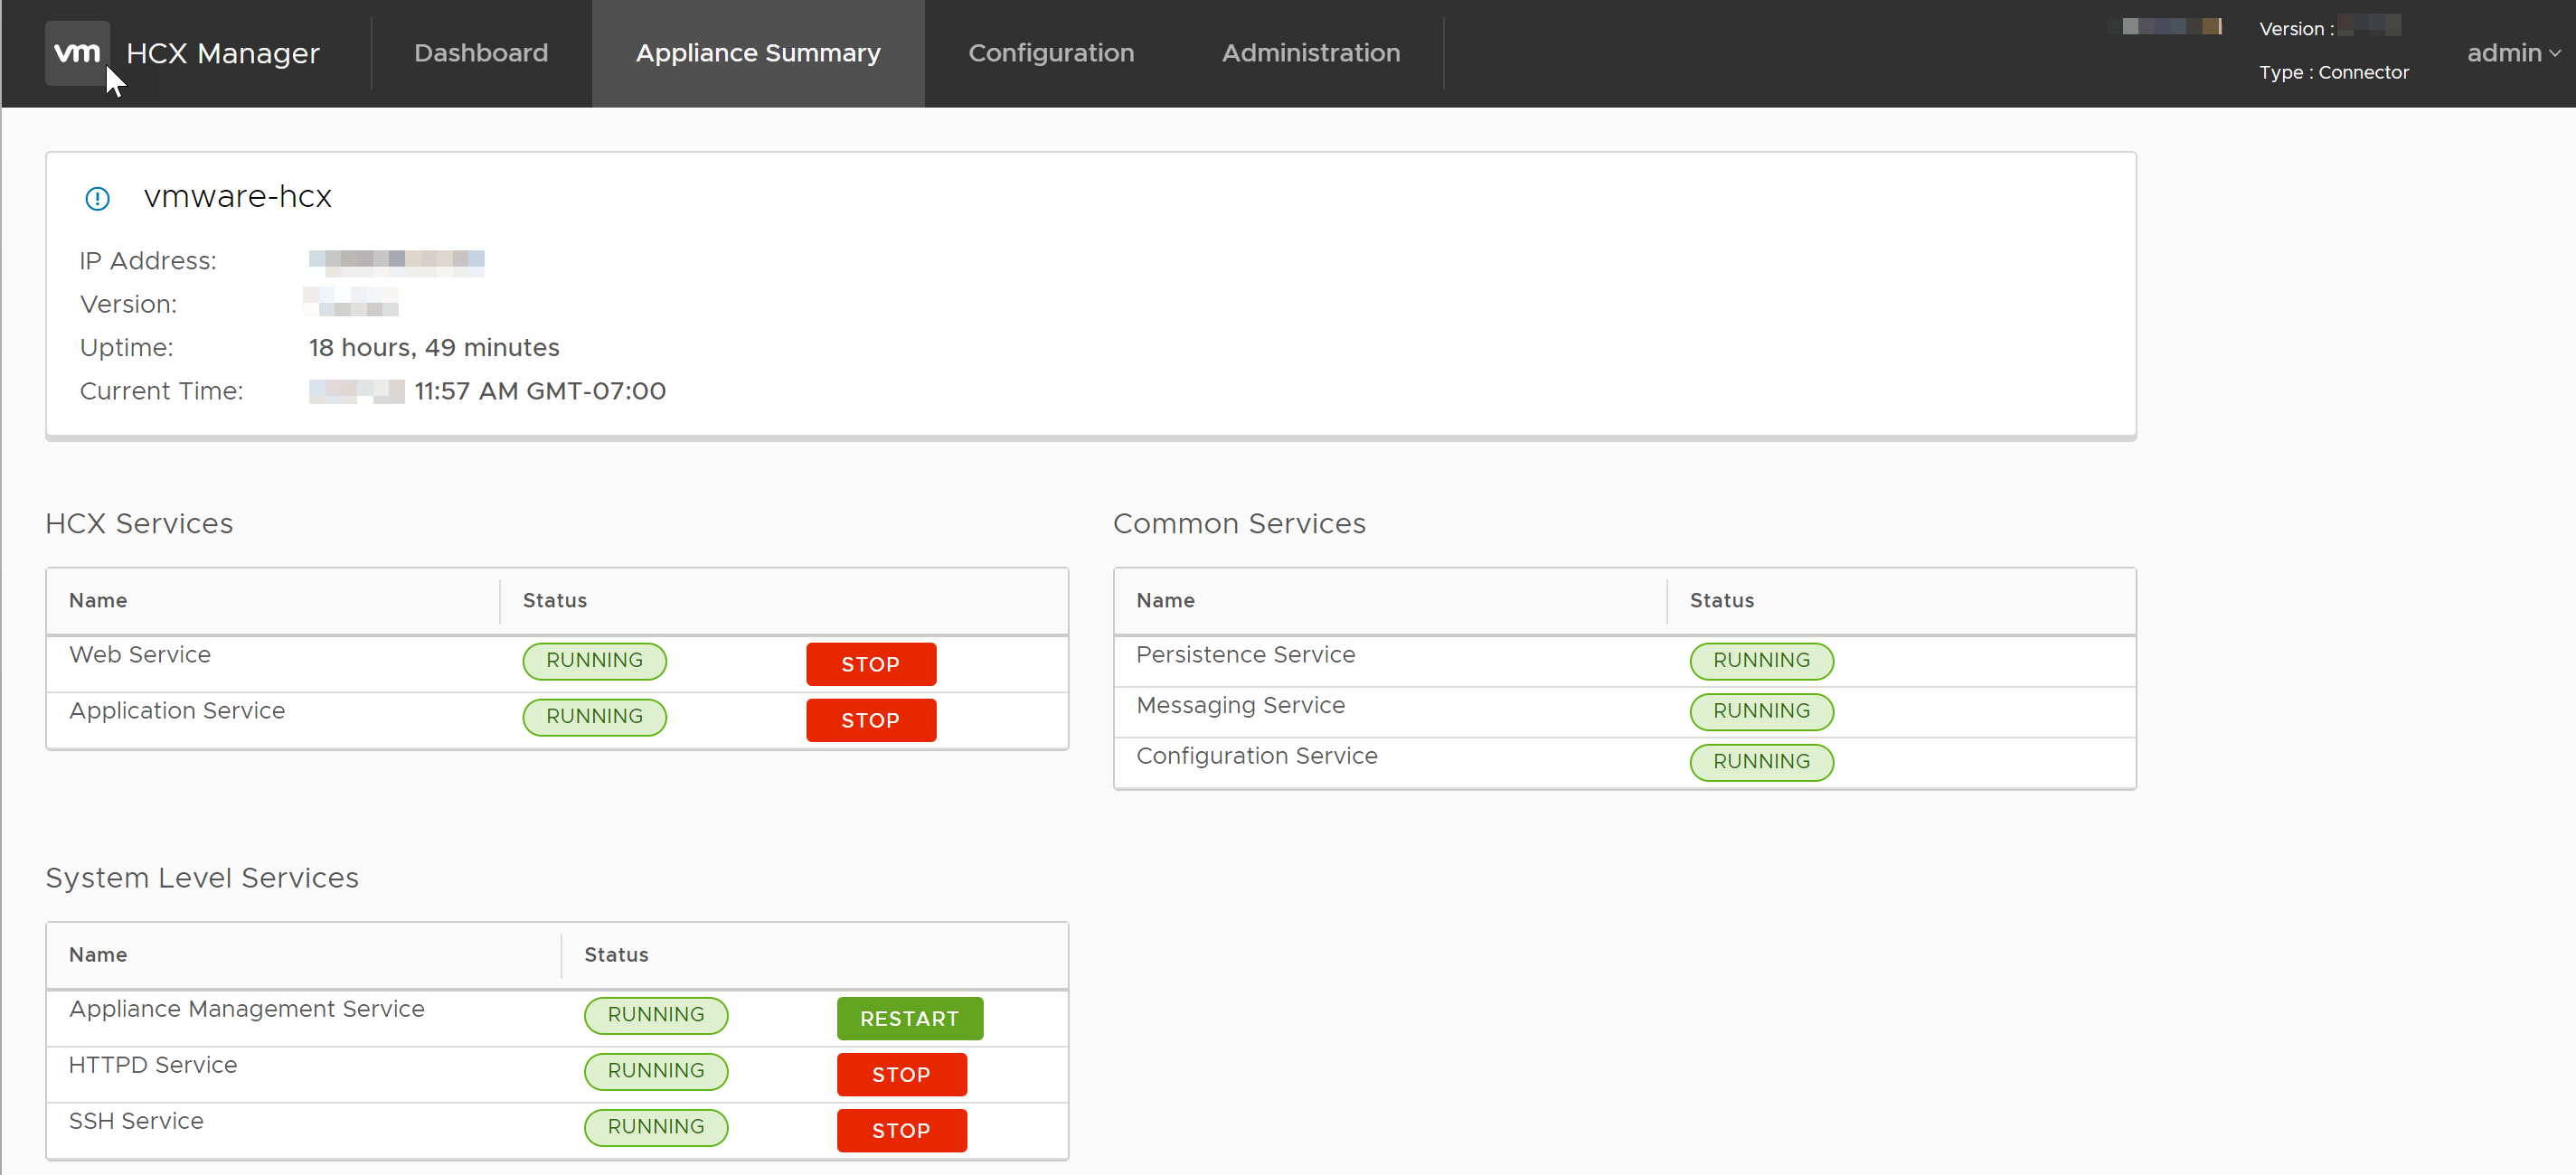The image size is (2576, 1175).
Task: Click the 'Application Service' name cell
Action: (x=177, y=710)
